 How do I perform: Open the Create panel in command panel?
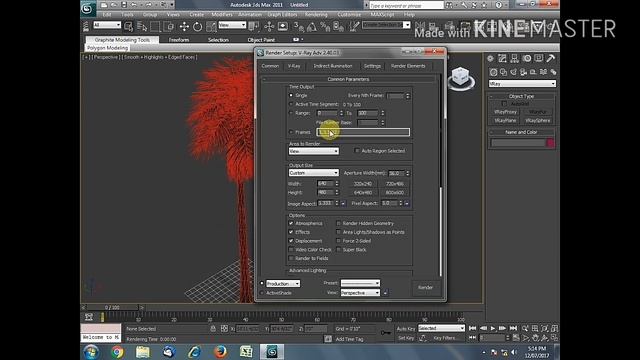[490, 58]
